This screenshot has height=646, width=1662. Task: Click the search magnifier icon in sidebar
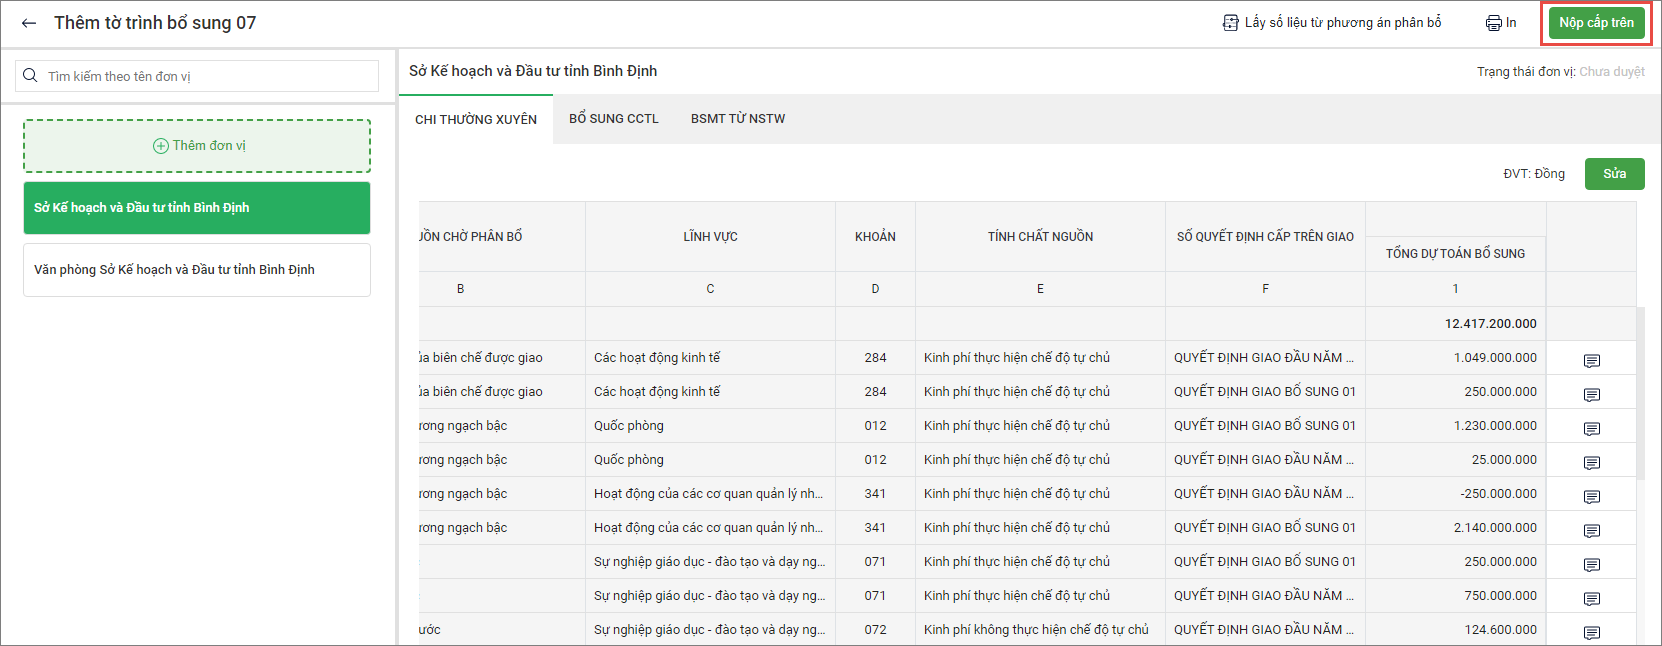[31, 76]
